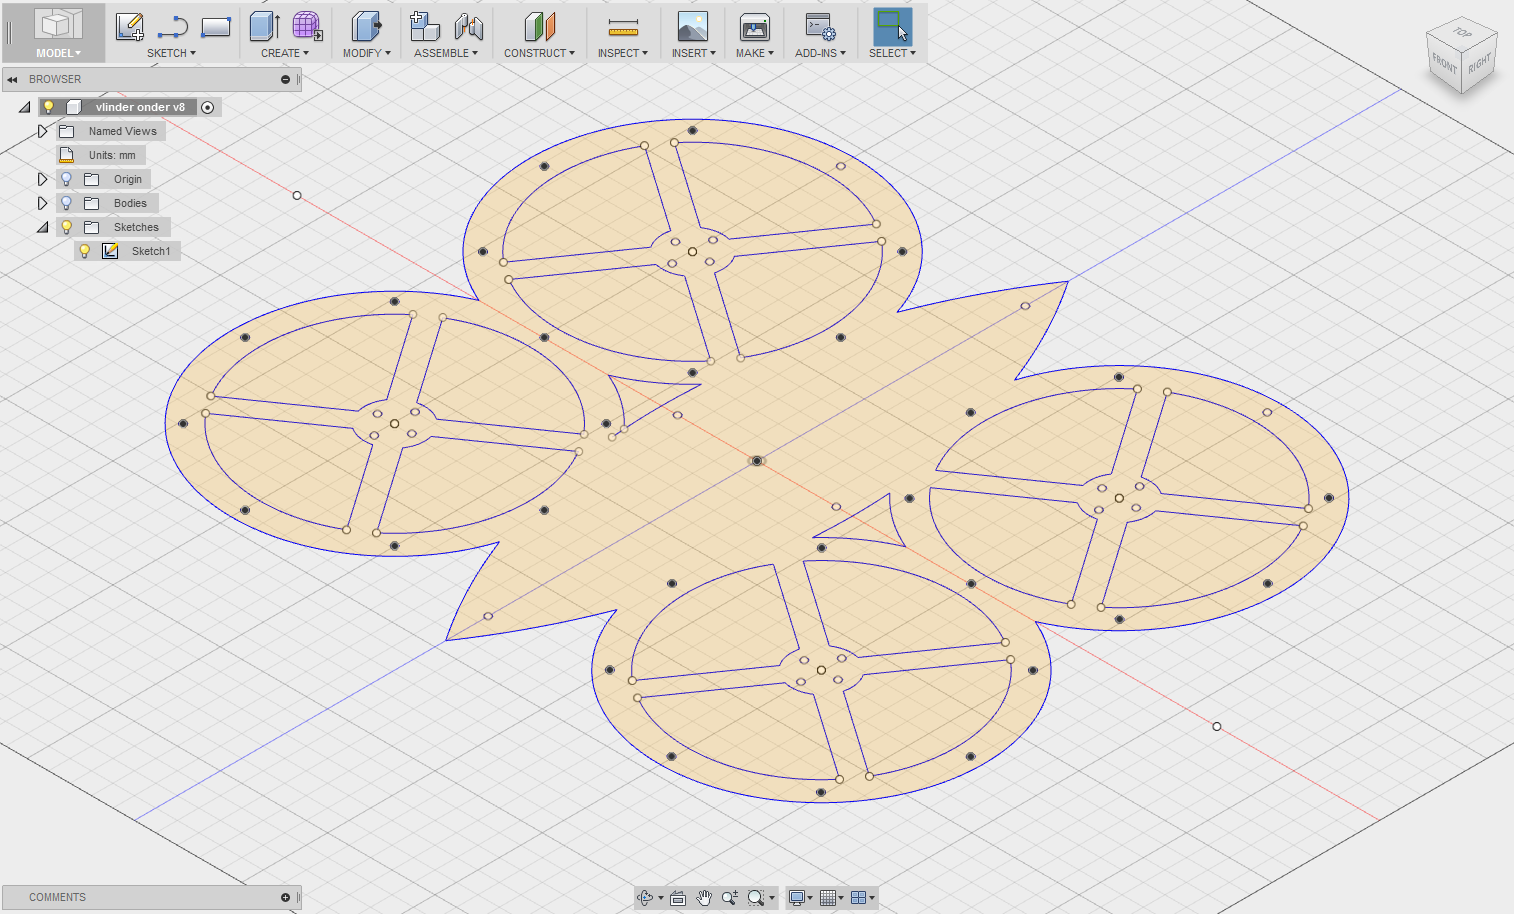The height and width of the screenshot is (914, 1514).
Task: Expand the Comments panel plus button
Action: click(x=285, y=898)
